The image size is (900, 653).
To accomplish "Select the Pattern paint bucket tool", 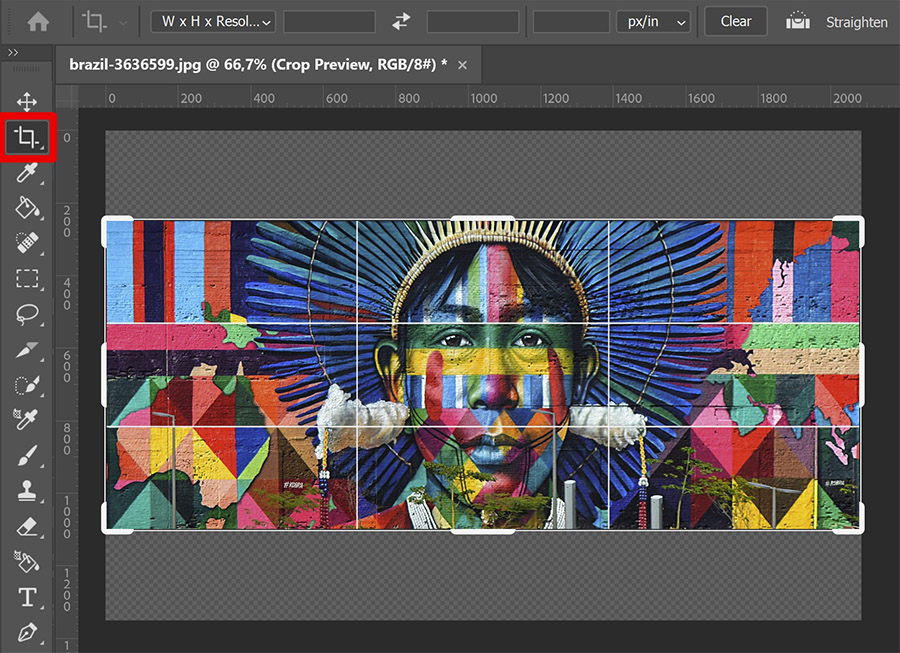I will pos(28,562).
